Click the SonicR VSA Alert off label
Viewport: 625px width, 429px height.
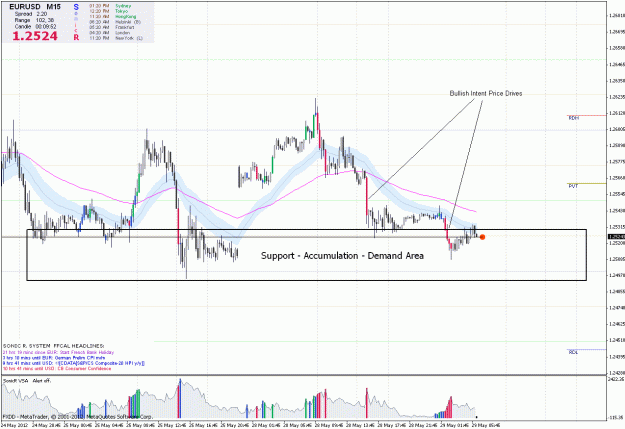tap(27, 381)
